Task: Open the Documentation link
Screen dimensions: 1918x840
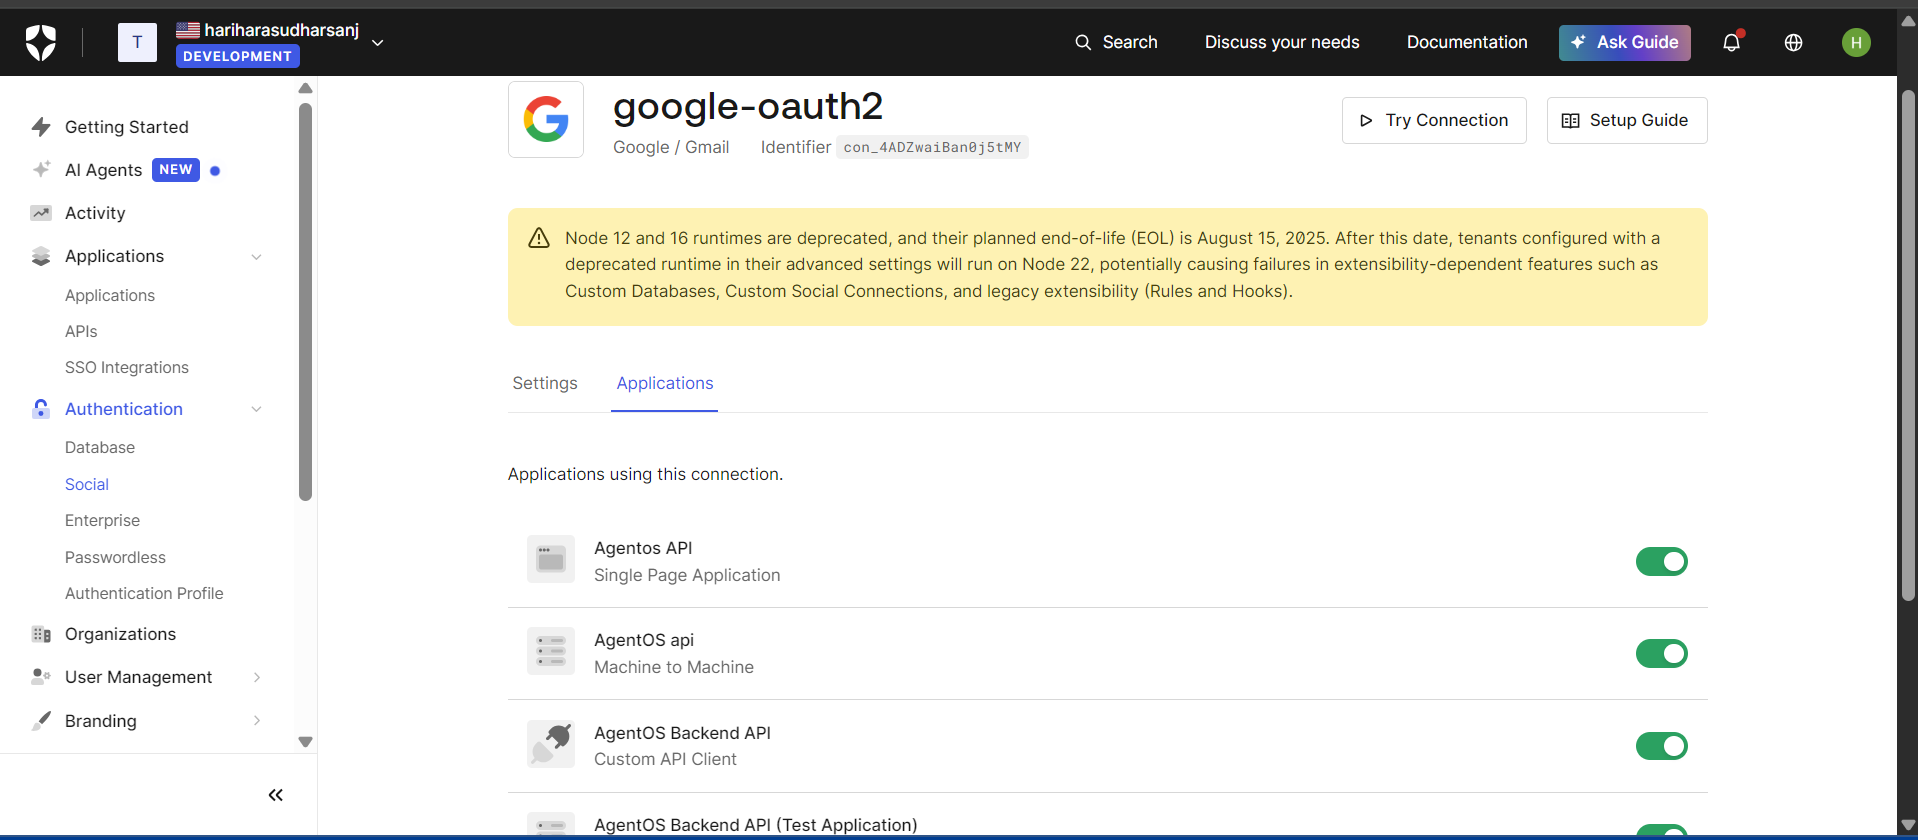Action: 1467,42
